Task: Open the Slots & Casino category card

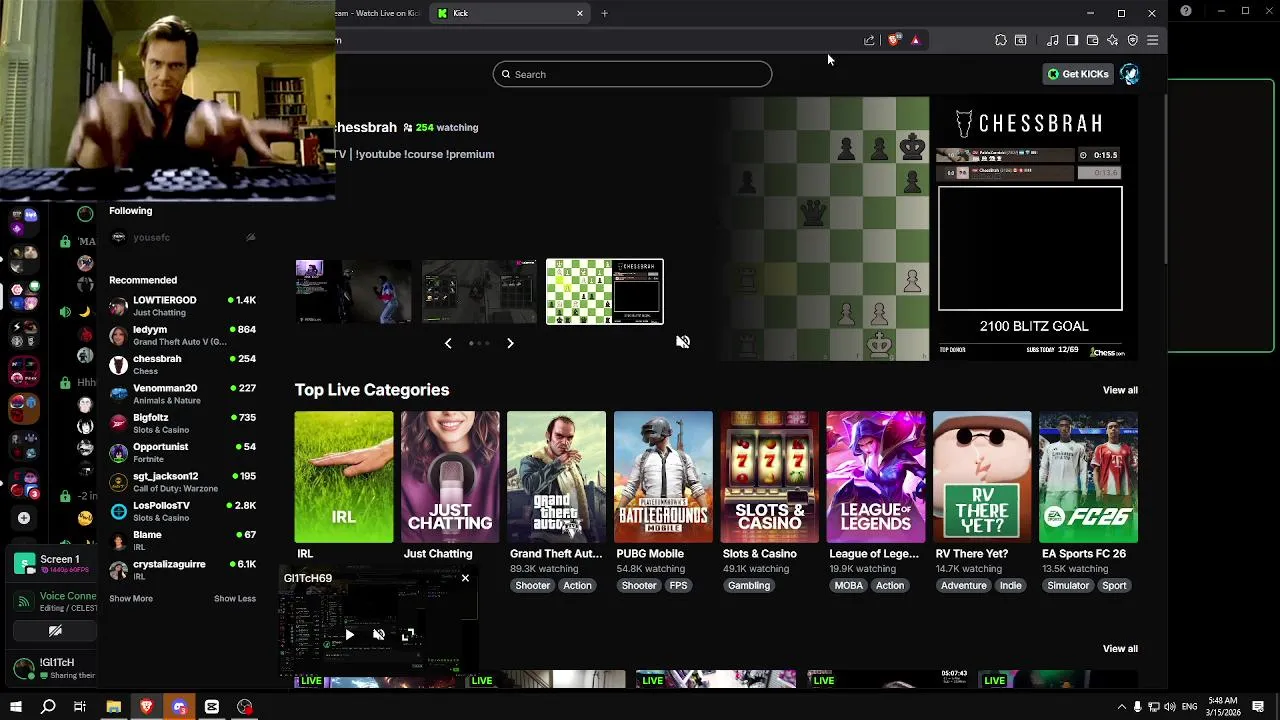Action: coord(769,477)
